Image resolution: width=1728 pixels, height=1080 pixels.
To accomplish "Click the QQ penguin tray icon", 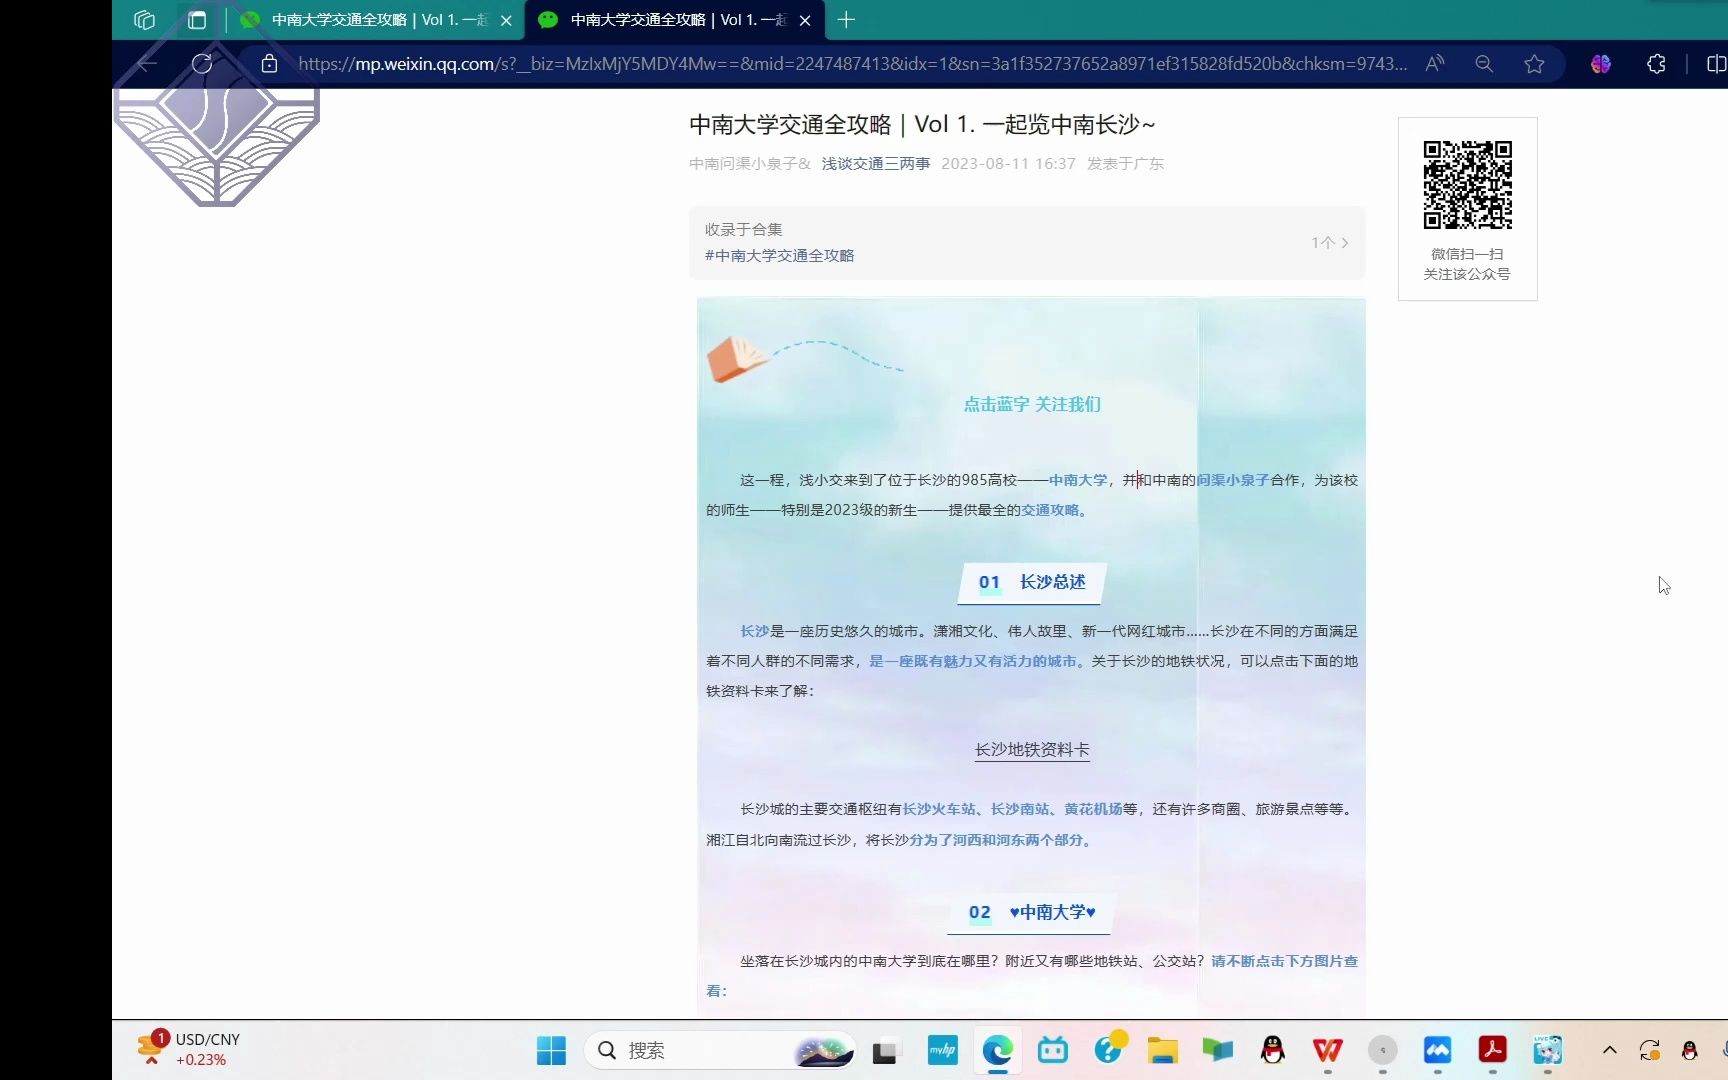I will point(1690,1050).
